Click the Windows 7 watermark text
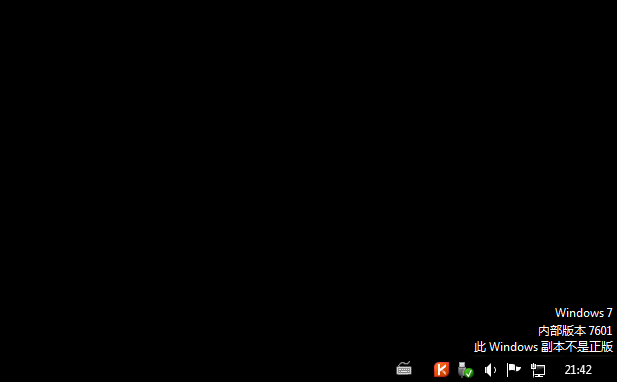Screen dimensions: 617x382 584,313
